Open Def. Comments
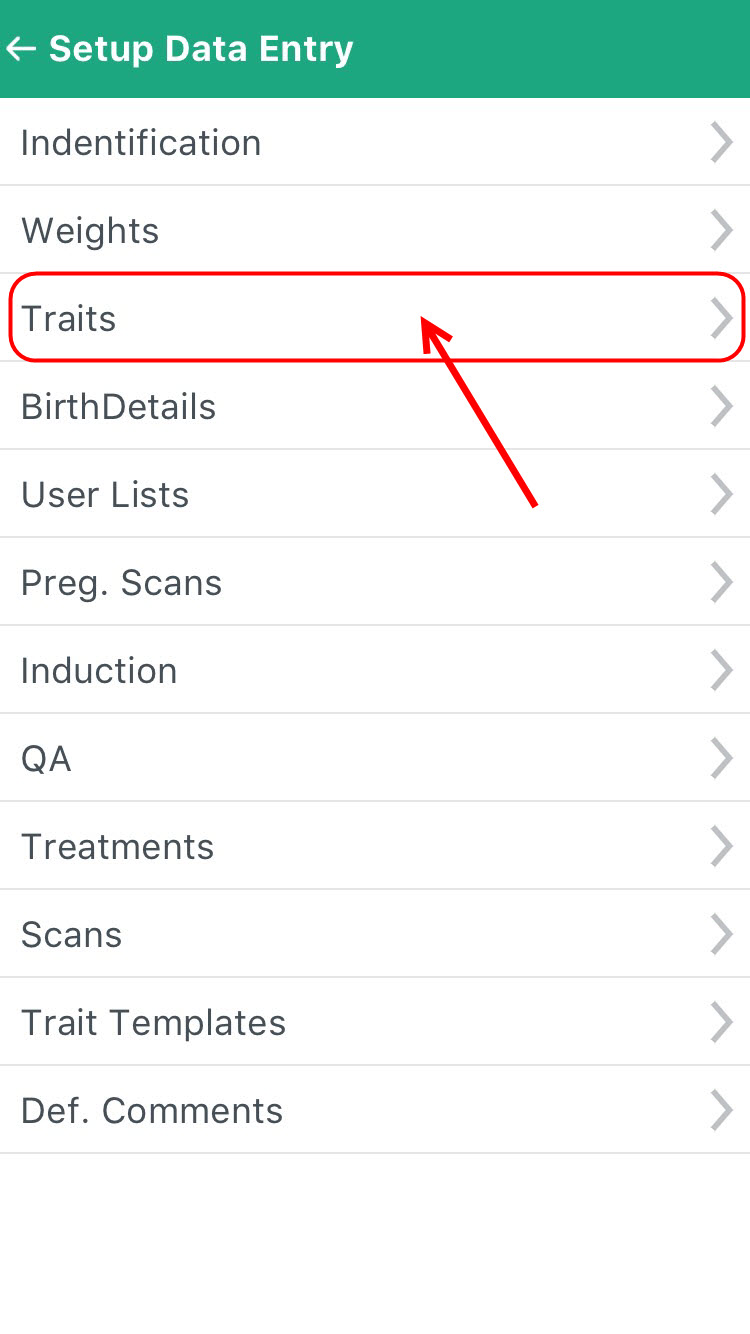Image resolution: width=750 pixels, height=1334 pixels. 375,1110
